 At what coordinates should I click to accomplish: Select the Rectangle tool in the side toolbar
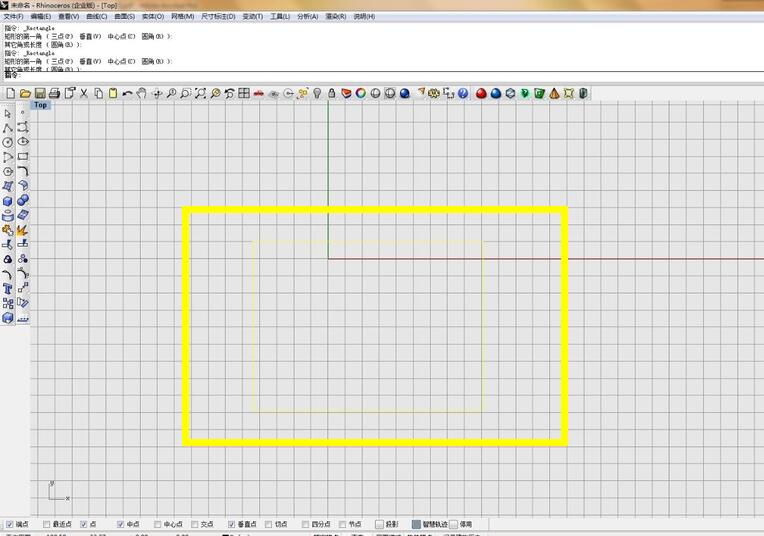pyautogui.click(x=23, y=157)
